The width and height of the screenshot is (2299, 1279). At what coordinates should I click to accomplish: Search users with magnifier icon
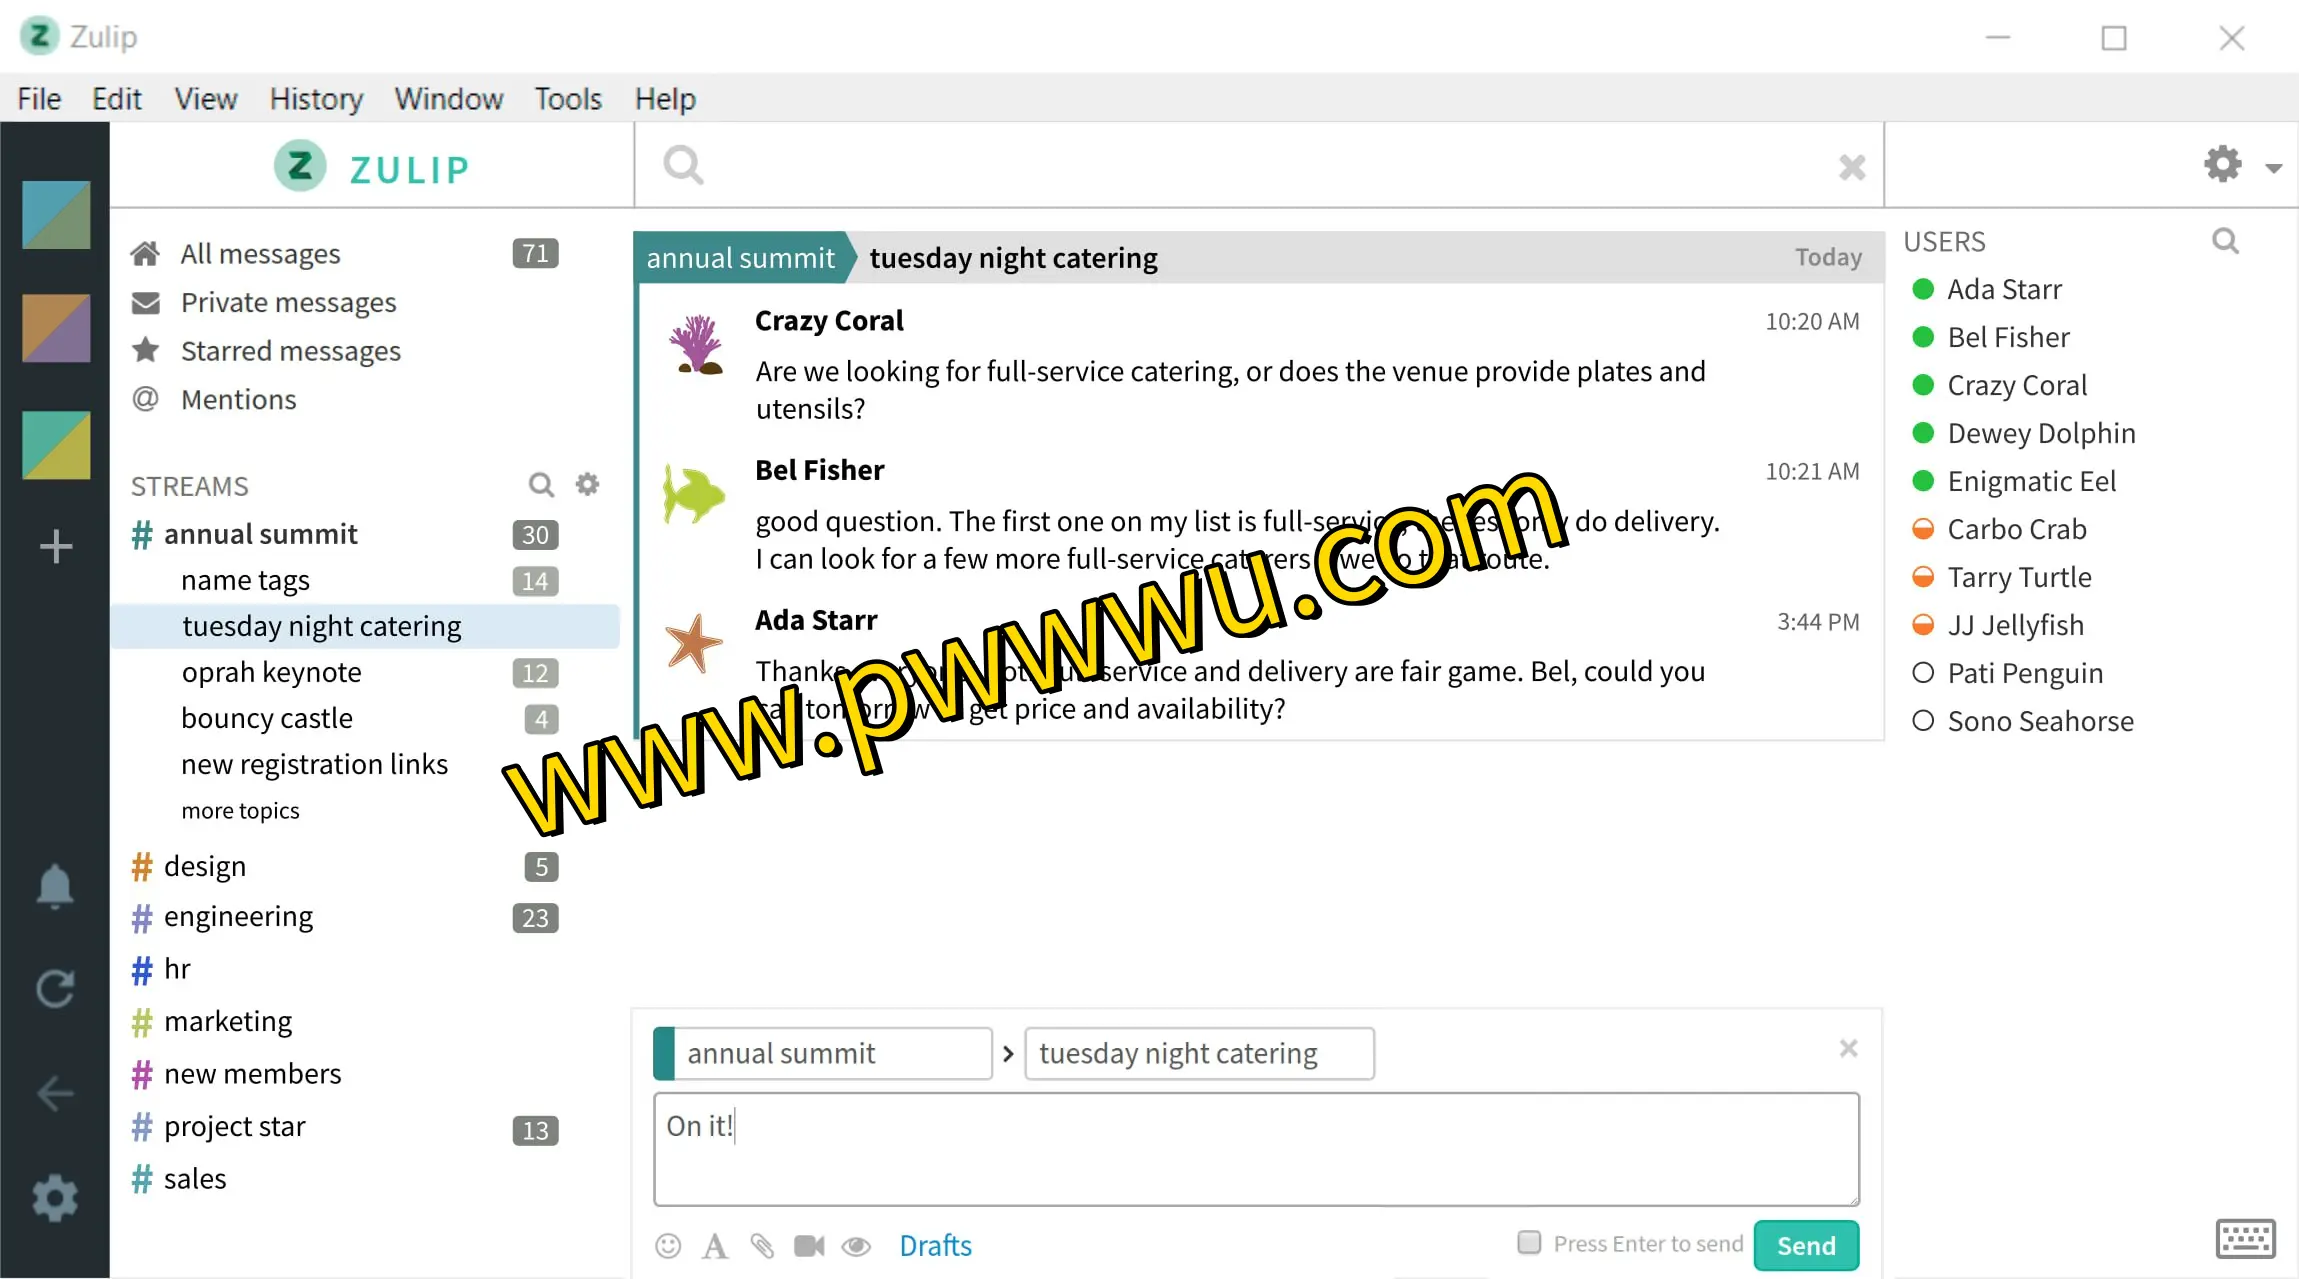2225,241
